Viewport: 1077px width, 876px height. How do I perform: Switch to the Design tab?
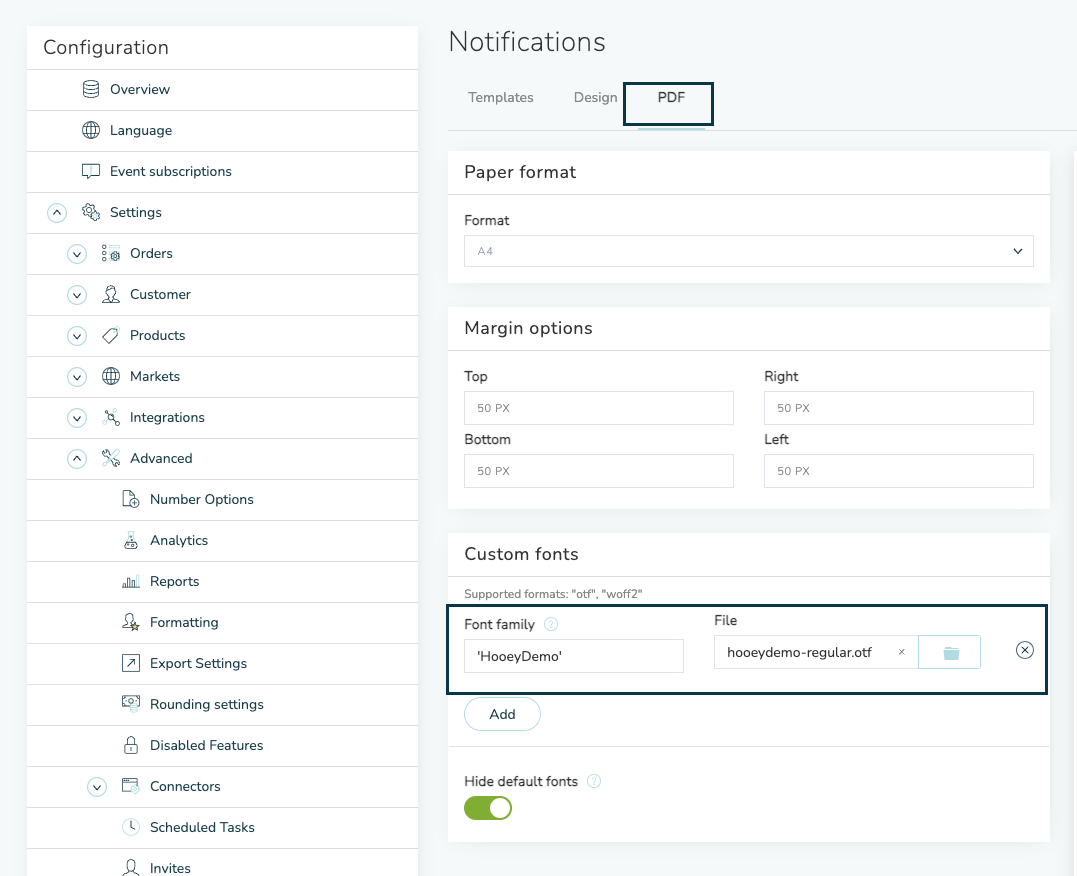[x=595, y=98]
